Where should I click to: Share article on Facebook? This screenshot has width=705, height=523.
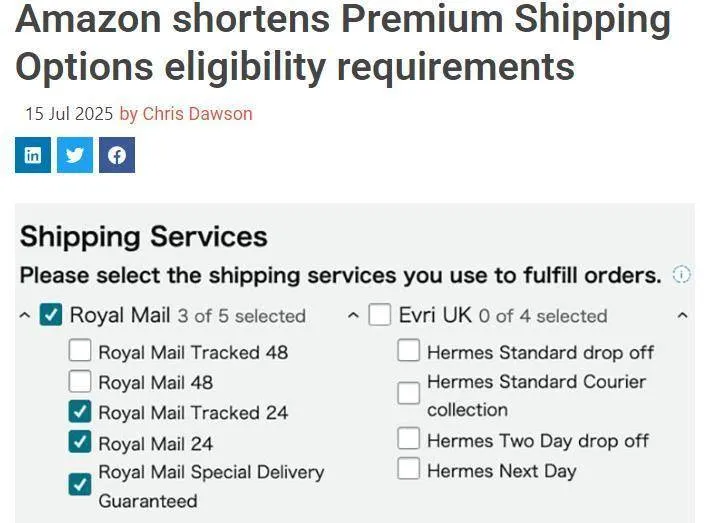pyautogui.click(x=117, y=155)
